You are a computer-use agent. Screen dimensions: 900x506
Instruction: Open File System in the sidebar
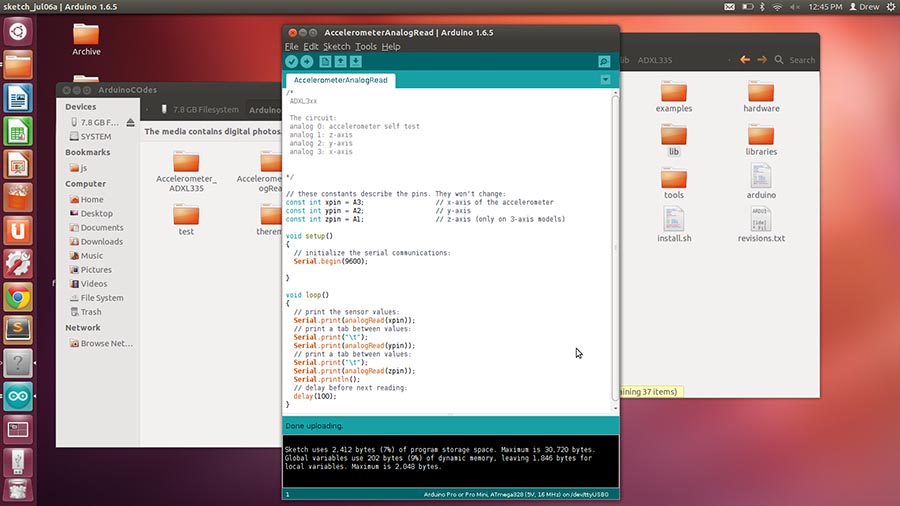[96, 298]
